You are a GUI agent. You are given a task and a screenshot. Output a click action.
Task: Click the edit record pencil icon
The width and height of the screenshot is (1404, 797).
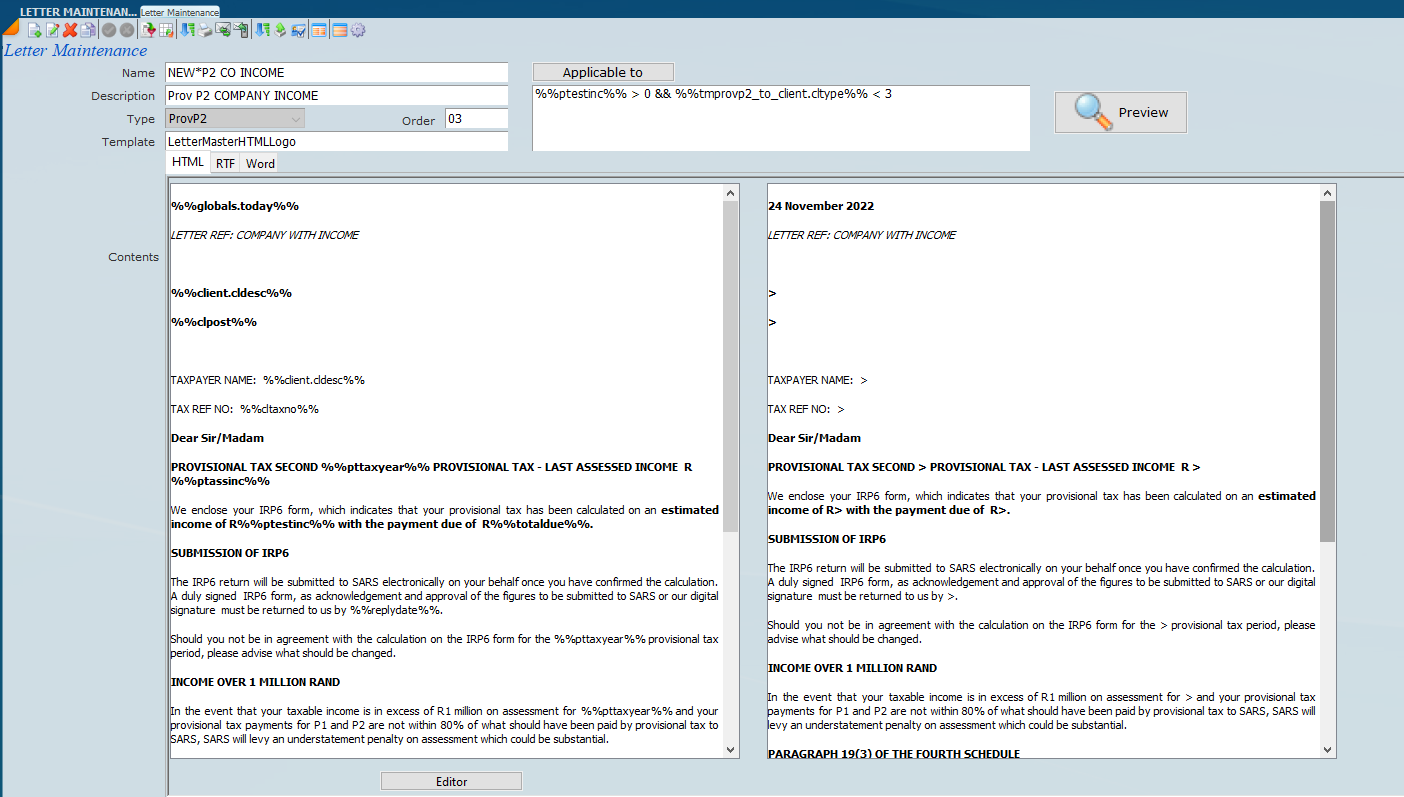52,30
